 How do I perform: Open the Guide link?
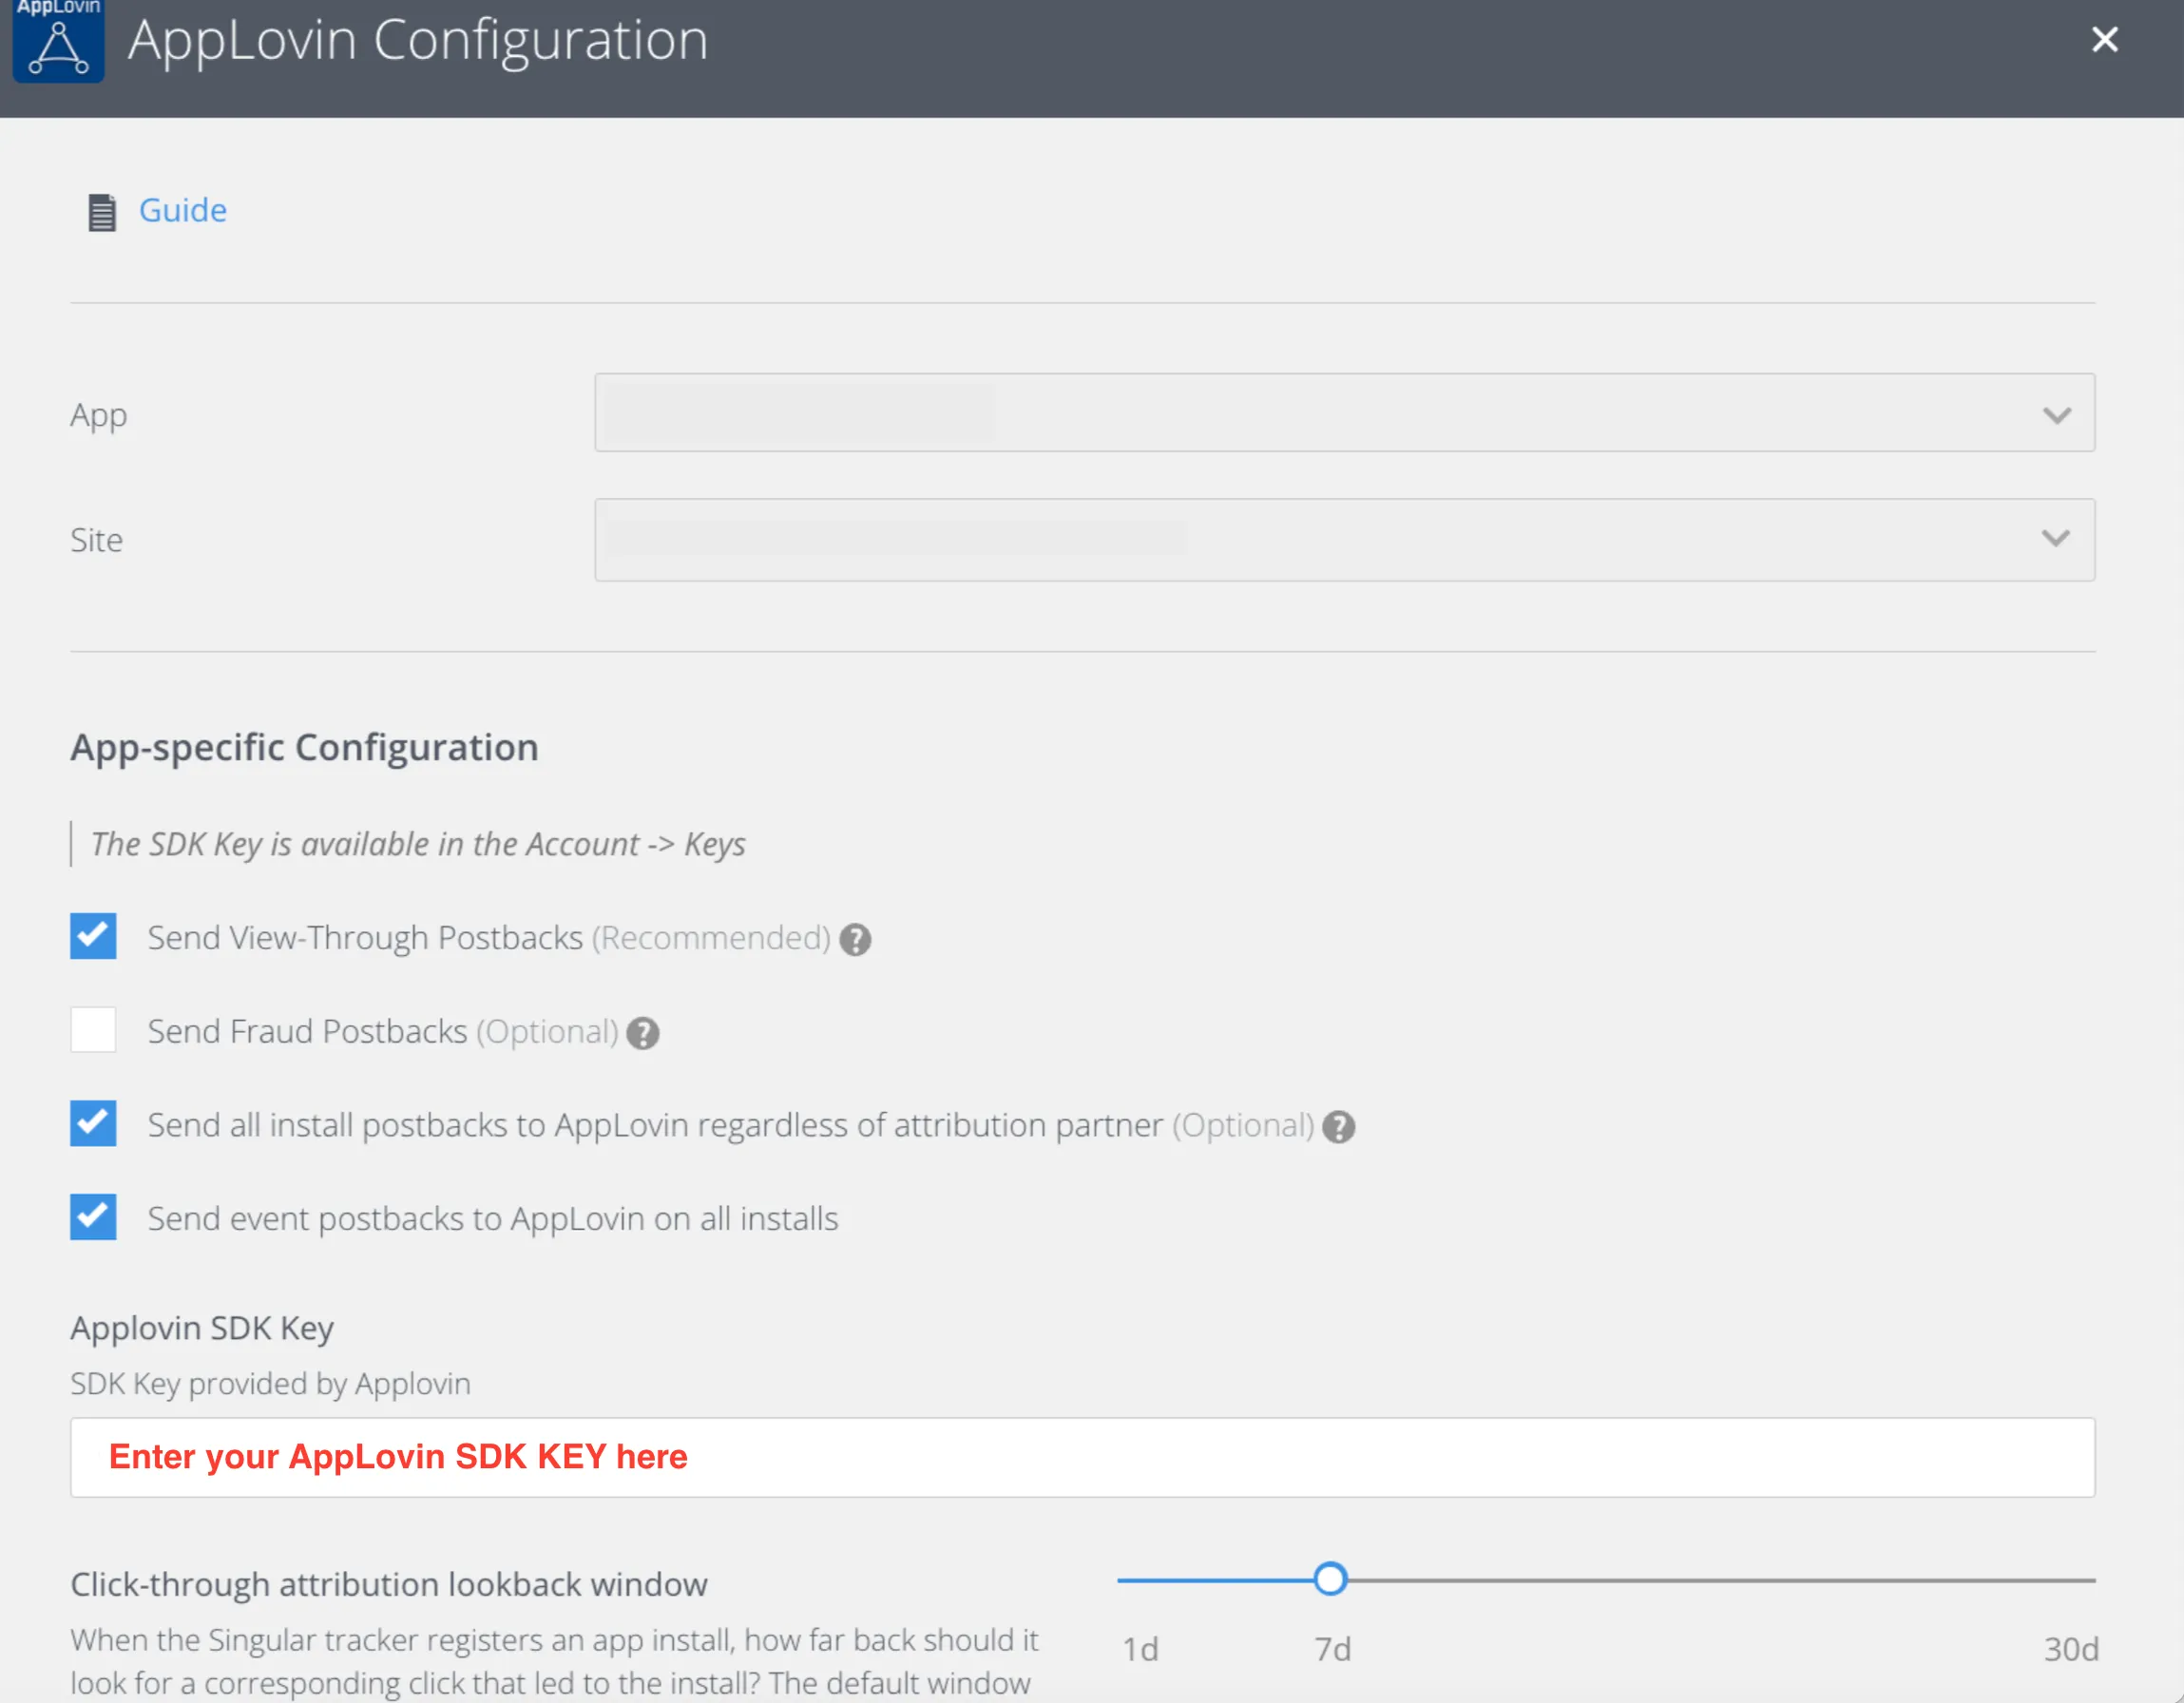click(x=183, y=210)
